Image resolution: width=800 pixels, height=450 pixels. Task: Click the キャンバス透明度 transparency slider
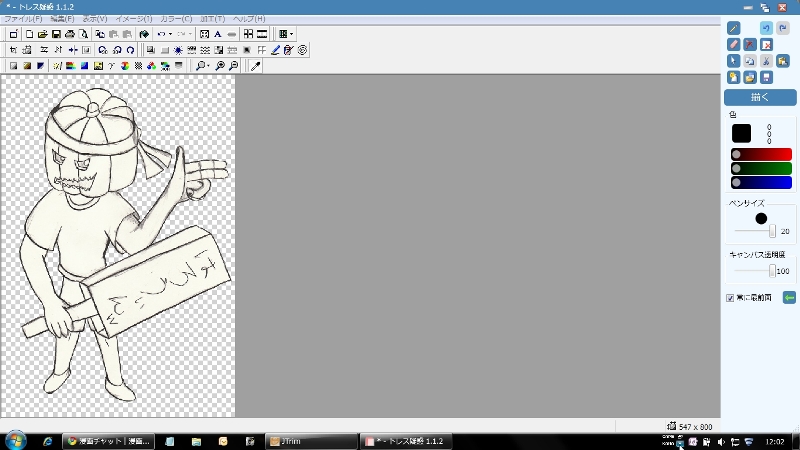click(755, 271)
